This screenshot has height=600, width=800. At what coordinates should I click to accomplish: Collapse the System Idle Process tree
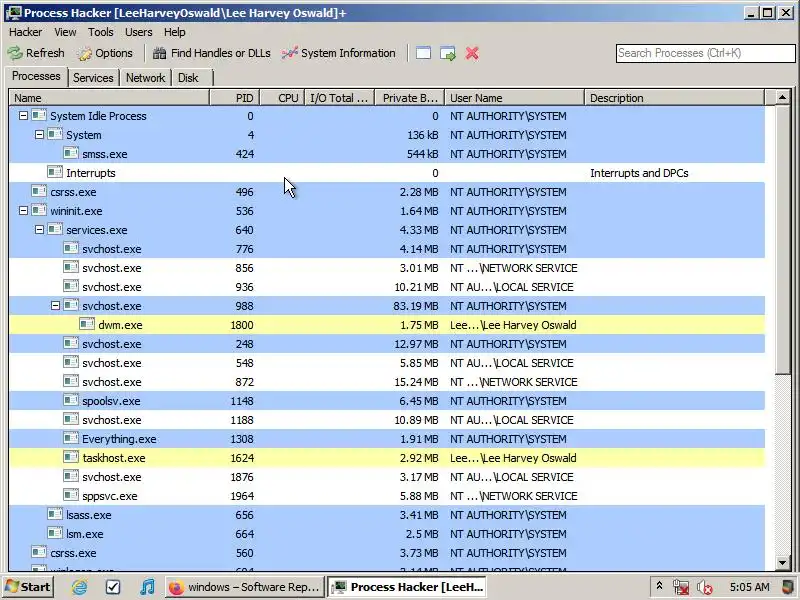click(x=23, y=116)
